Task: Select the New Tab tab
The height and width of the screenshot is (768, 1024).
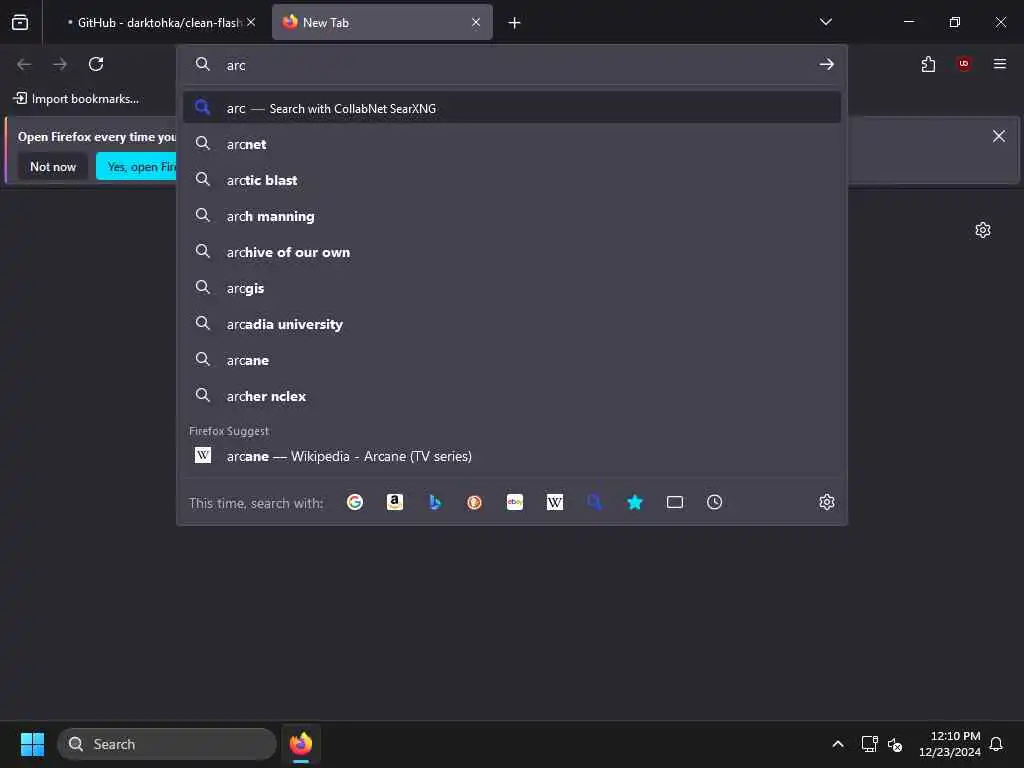Action: (382, 23)
